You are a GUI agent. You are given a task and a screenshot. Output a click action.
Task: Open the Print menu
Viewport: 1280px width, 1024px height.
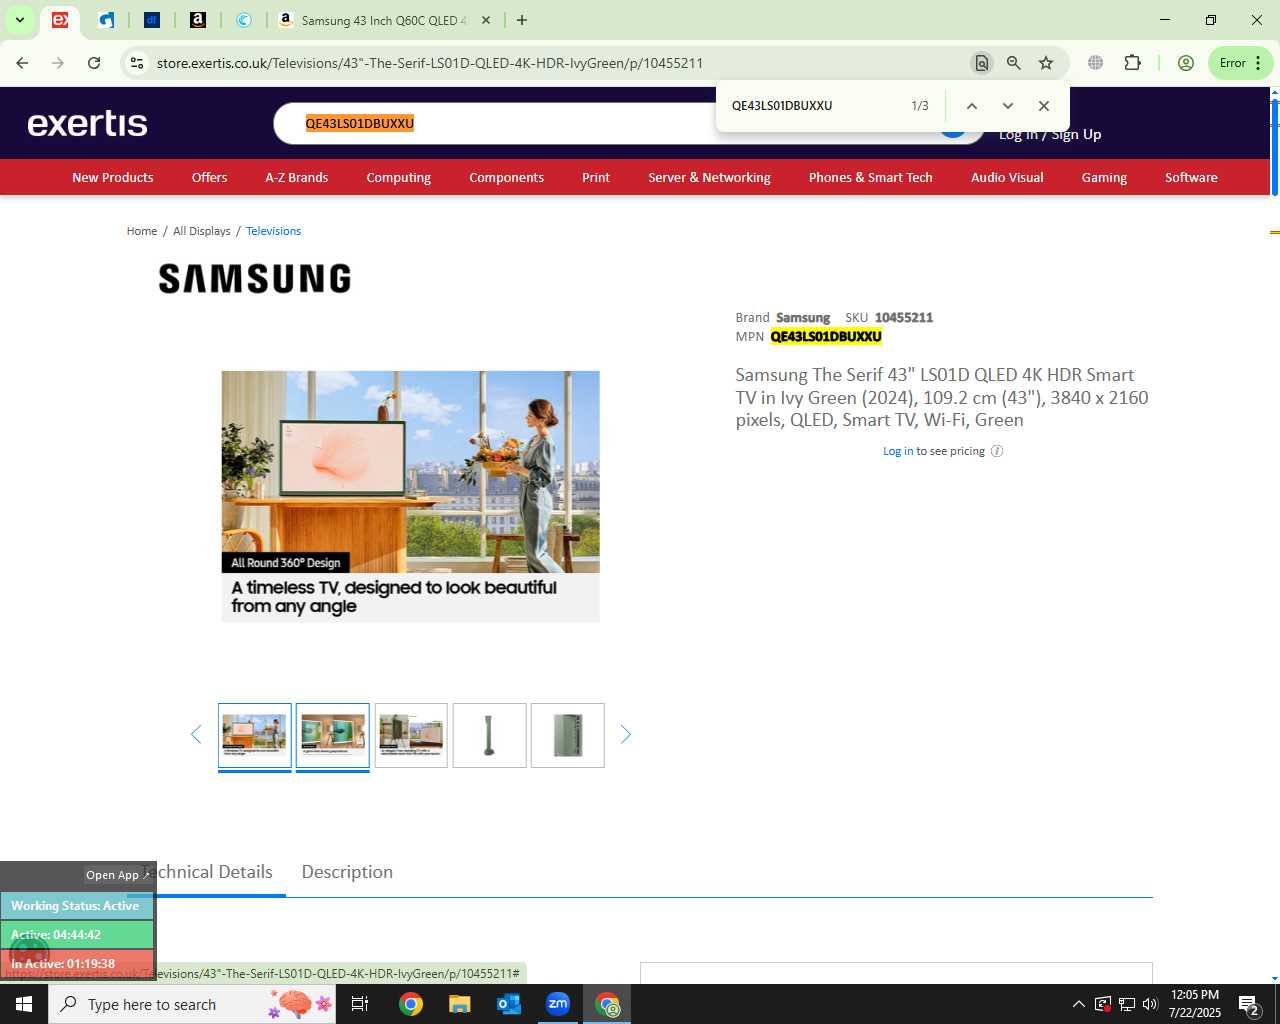596,177
